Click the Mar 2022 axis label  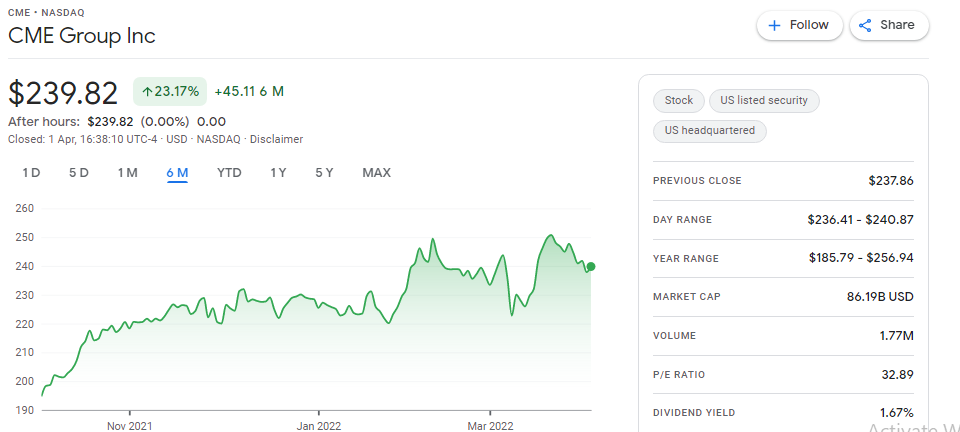click(490, 425)
